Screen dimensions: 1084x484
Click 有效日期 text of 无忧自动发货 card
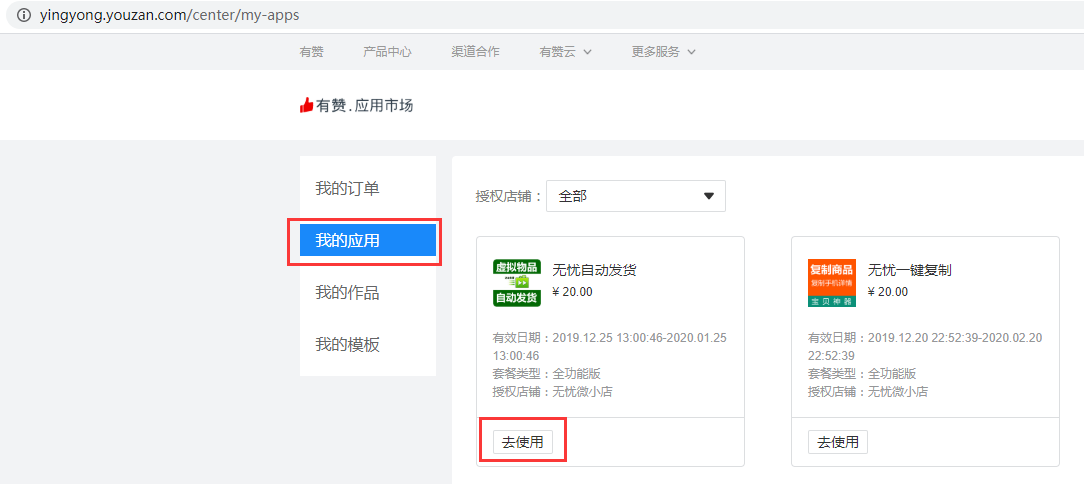pyautogui.click(x=609, y=346)
